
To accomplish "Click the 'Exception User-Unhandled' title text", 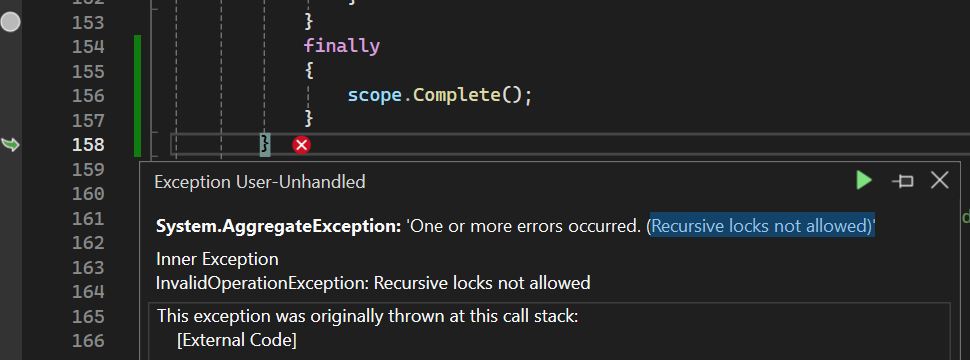I will click(260, 181).
